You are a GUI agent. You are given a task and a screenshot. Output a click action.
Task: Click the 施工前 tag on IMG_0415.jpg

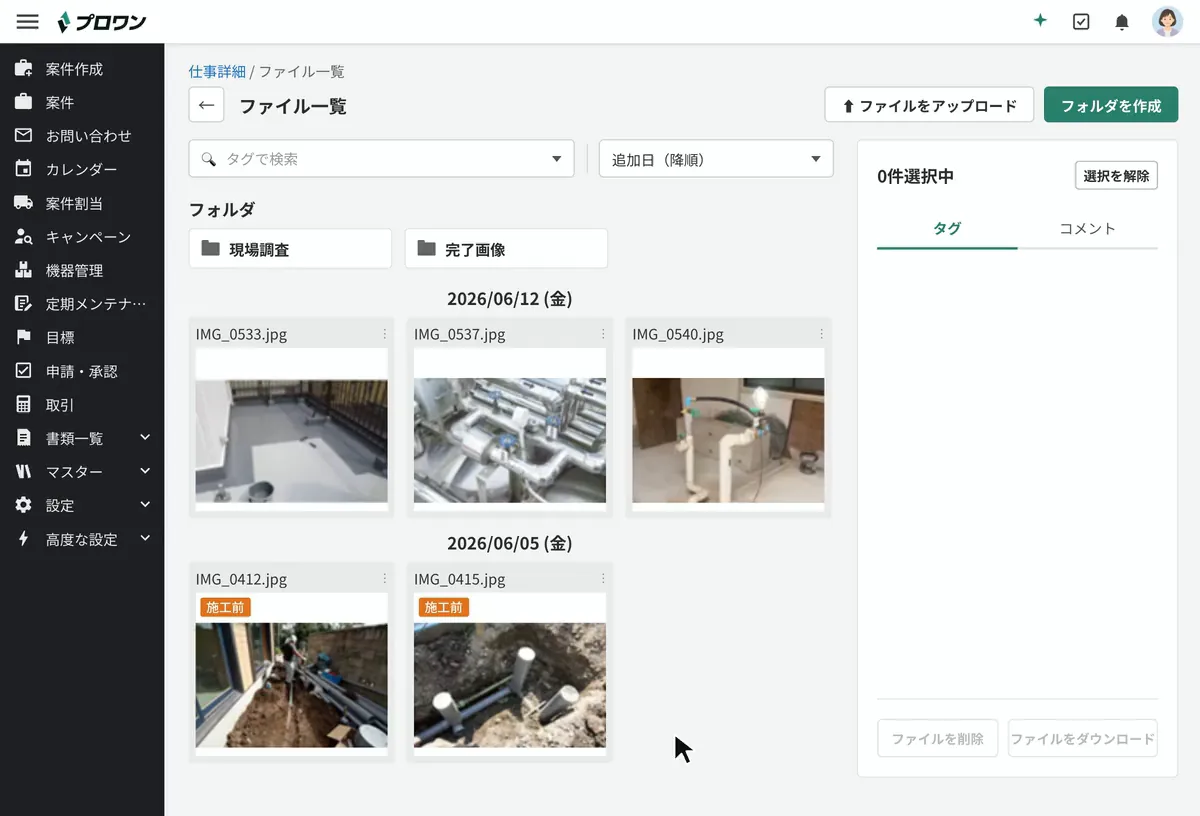tap(444, 607)
